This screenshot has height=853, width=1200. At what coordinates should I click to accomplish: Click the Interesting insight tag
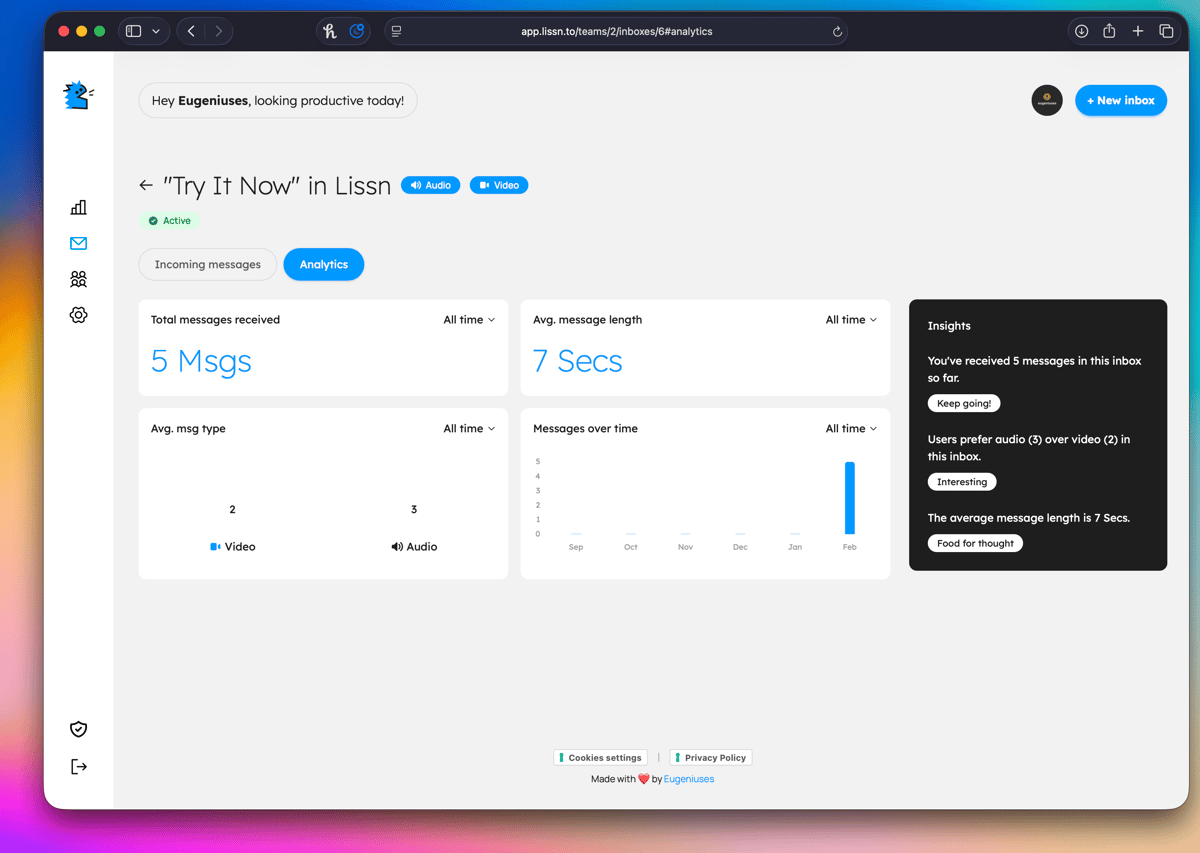[962, 482]
